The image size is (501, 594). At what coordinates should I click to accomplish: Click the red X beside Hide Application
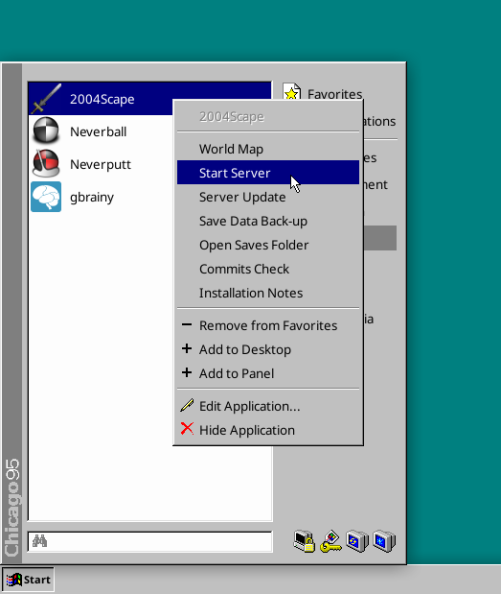[x=187, y=429]
